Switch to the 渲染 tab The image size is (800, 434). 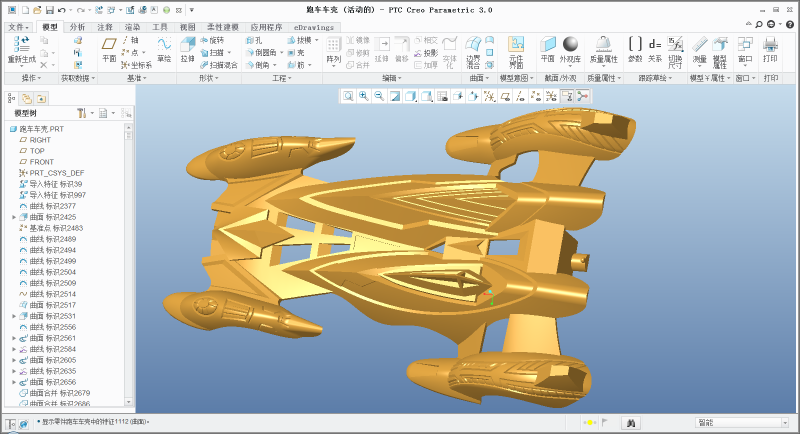pos(132,27)
